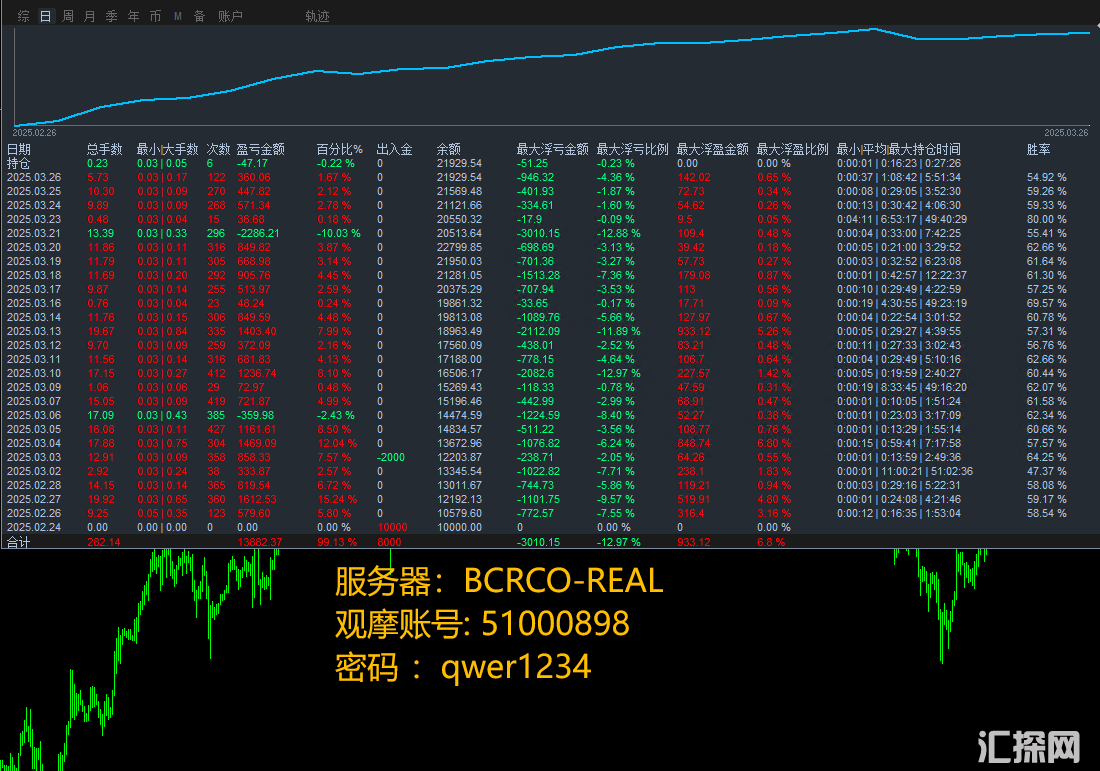Click the 持仓 positions row label
1100x771 pixels.
[x=19, y=163]
